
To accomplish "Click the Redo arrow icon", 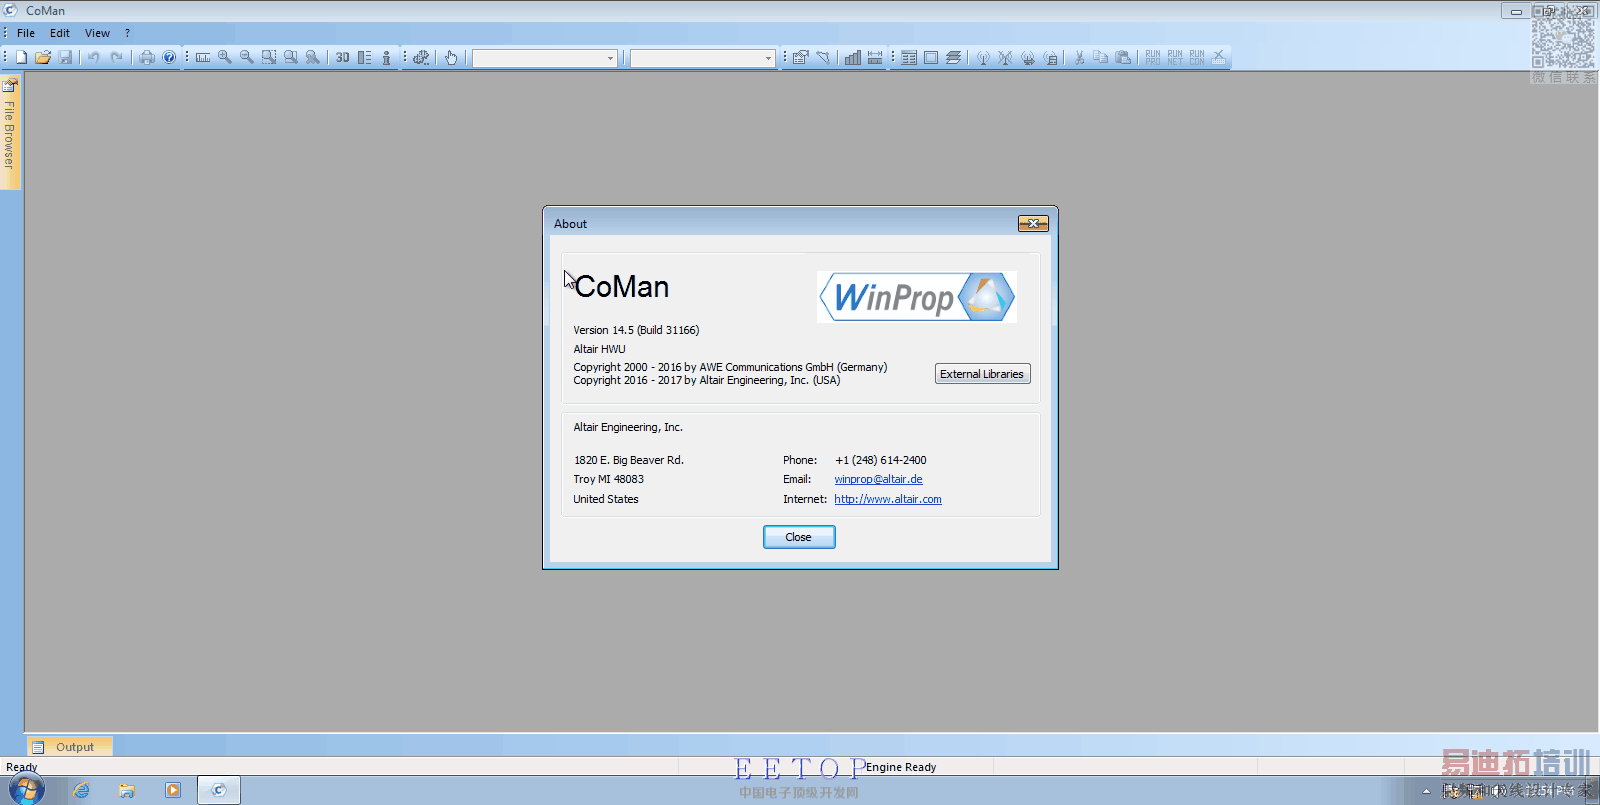I will [x=116, y=57].
